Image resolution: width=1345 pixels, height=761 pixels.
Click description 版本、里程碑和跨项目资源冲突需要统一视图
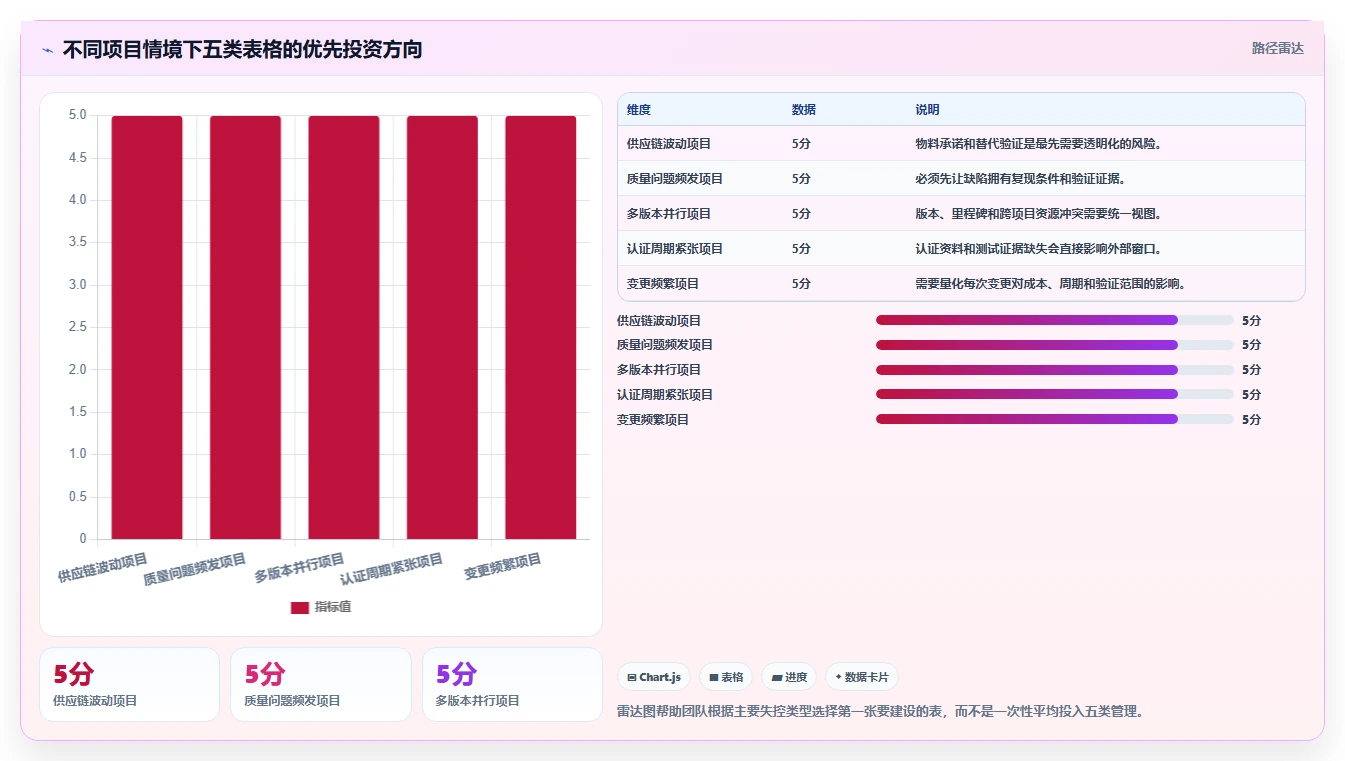1038,214
